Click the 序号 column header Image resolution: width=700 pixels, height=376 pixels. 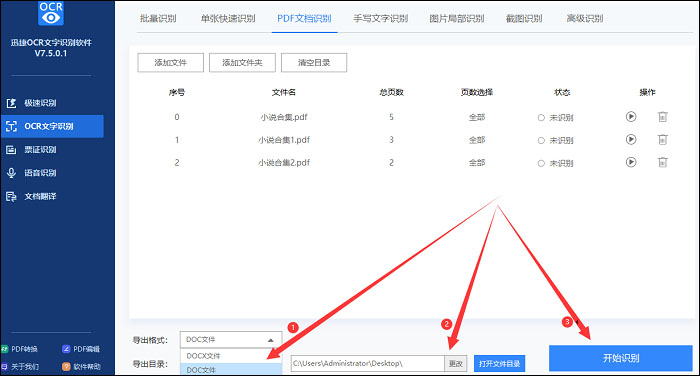[x=177, y=92]
